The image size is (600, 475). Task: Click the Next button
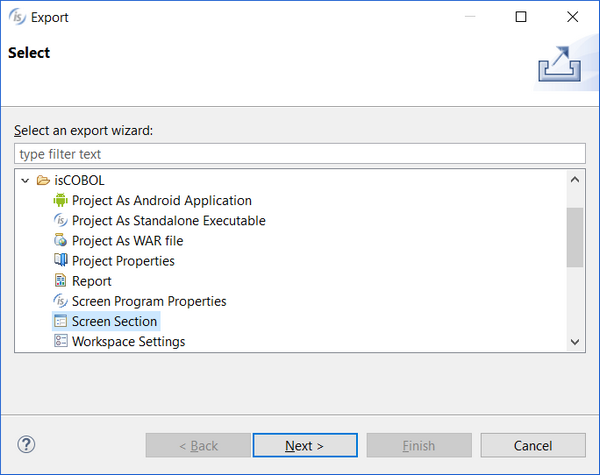(305, 446)
